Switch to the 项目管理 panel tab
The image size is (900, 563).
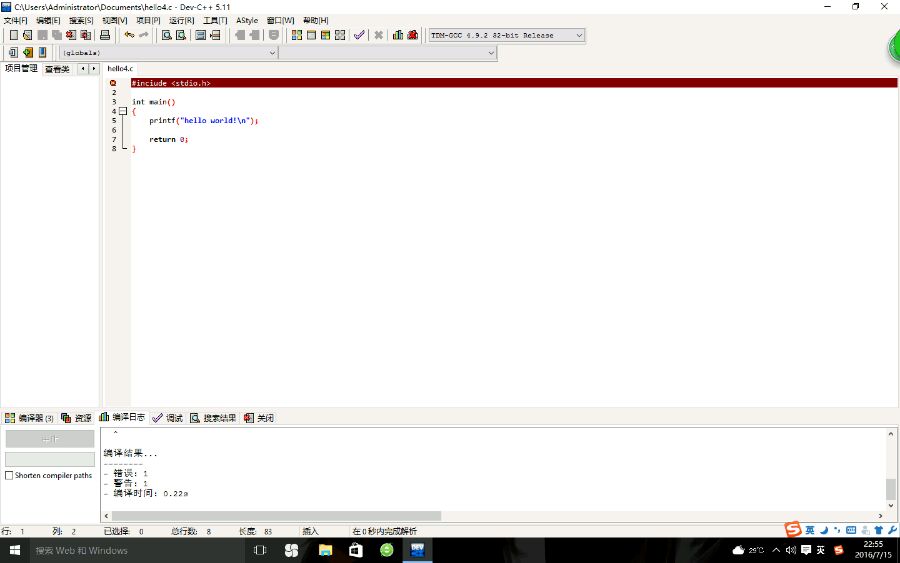[21, 68]
